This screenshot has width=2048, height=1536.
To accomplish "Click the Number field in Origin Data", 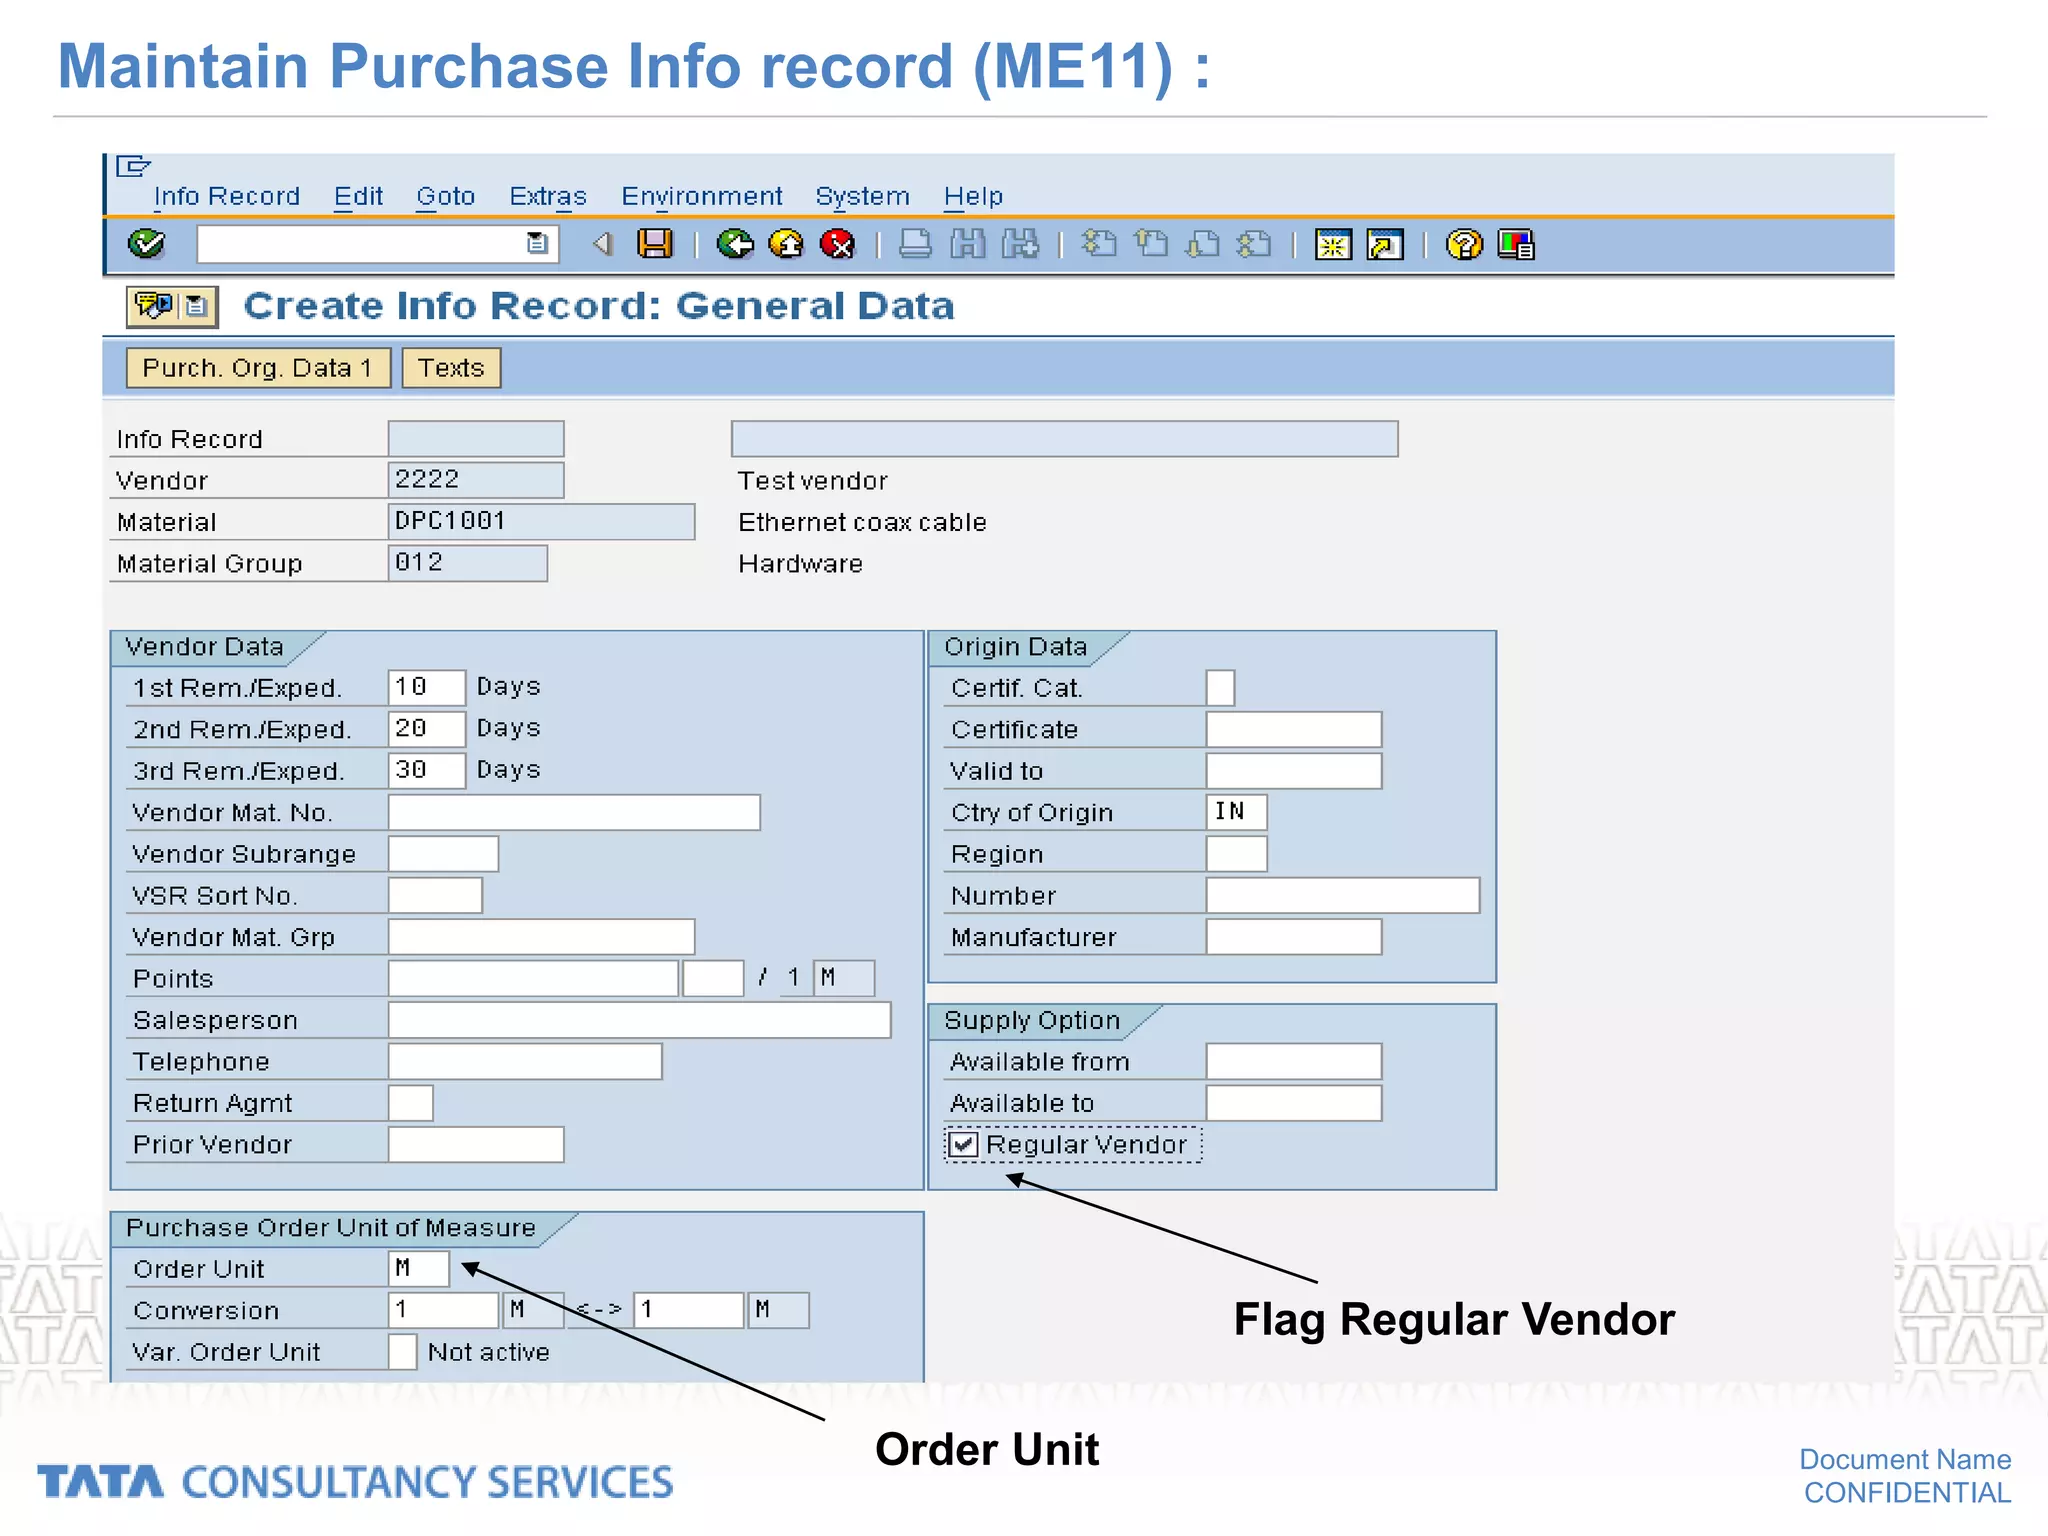I will (1343, 895).
